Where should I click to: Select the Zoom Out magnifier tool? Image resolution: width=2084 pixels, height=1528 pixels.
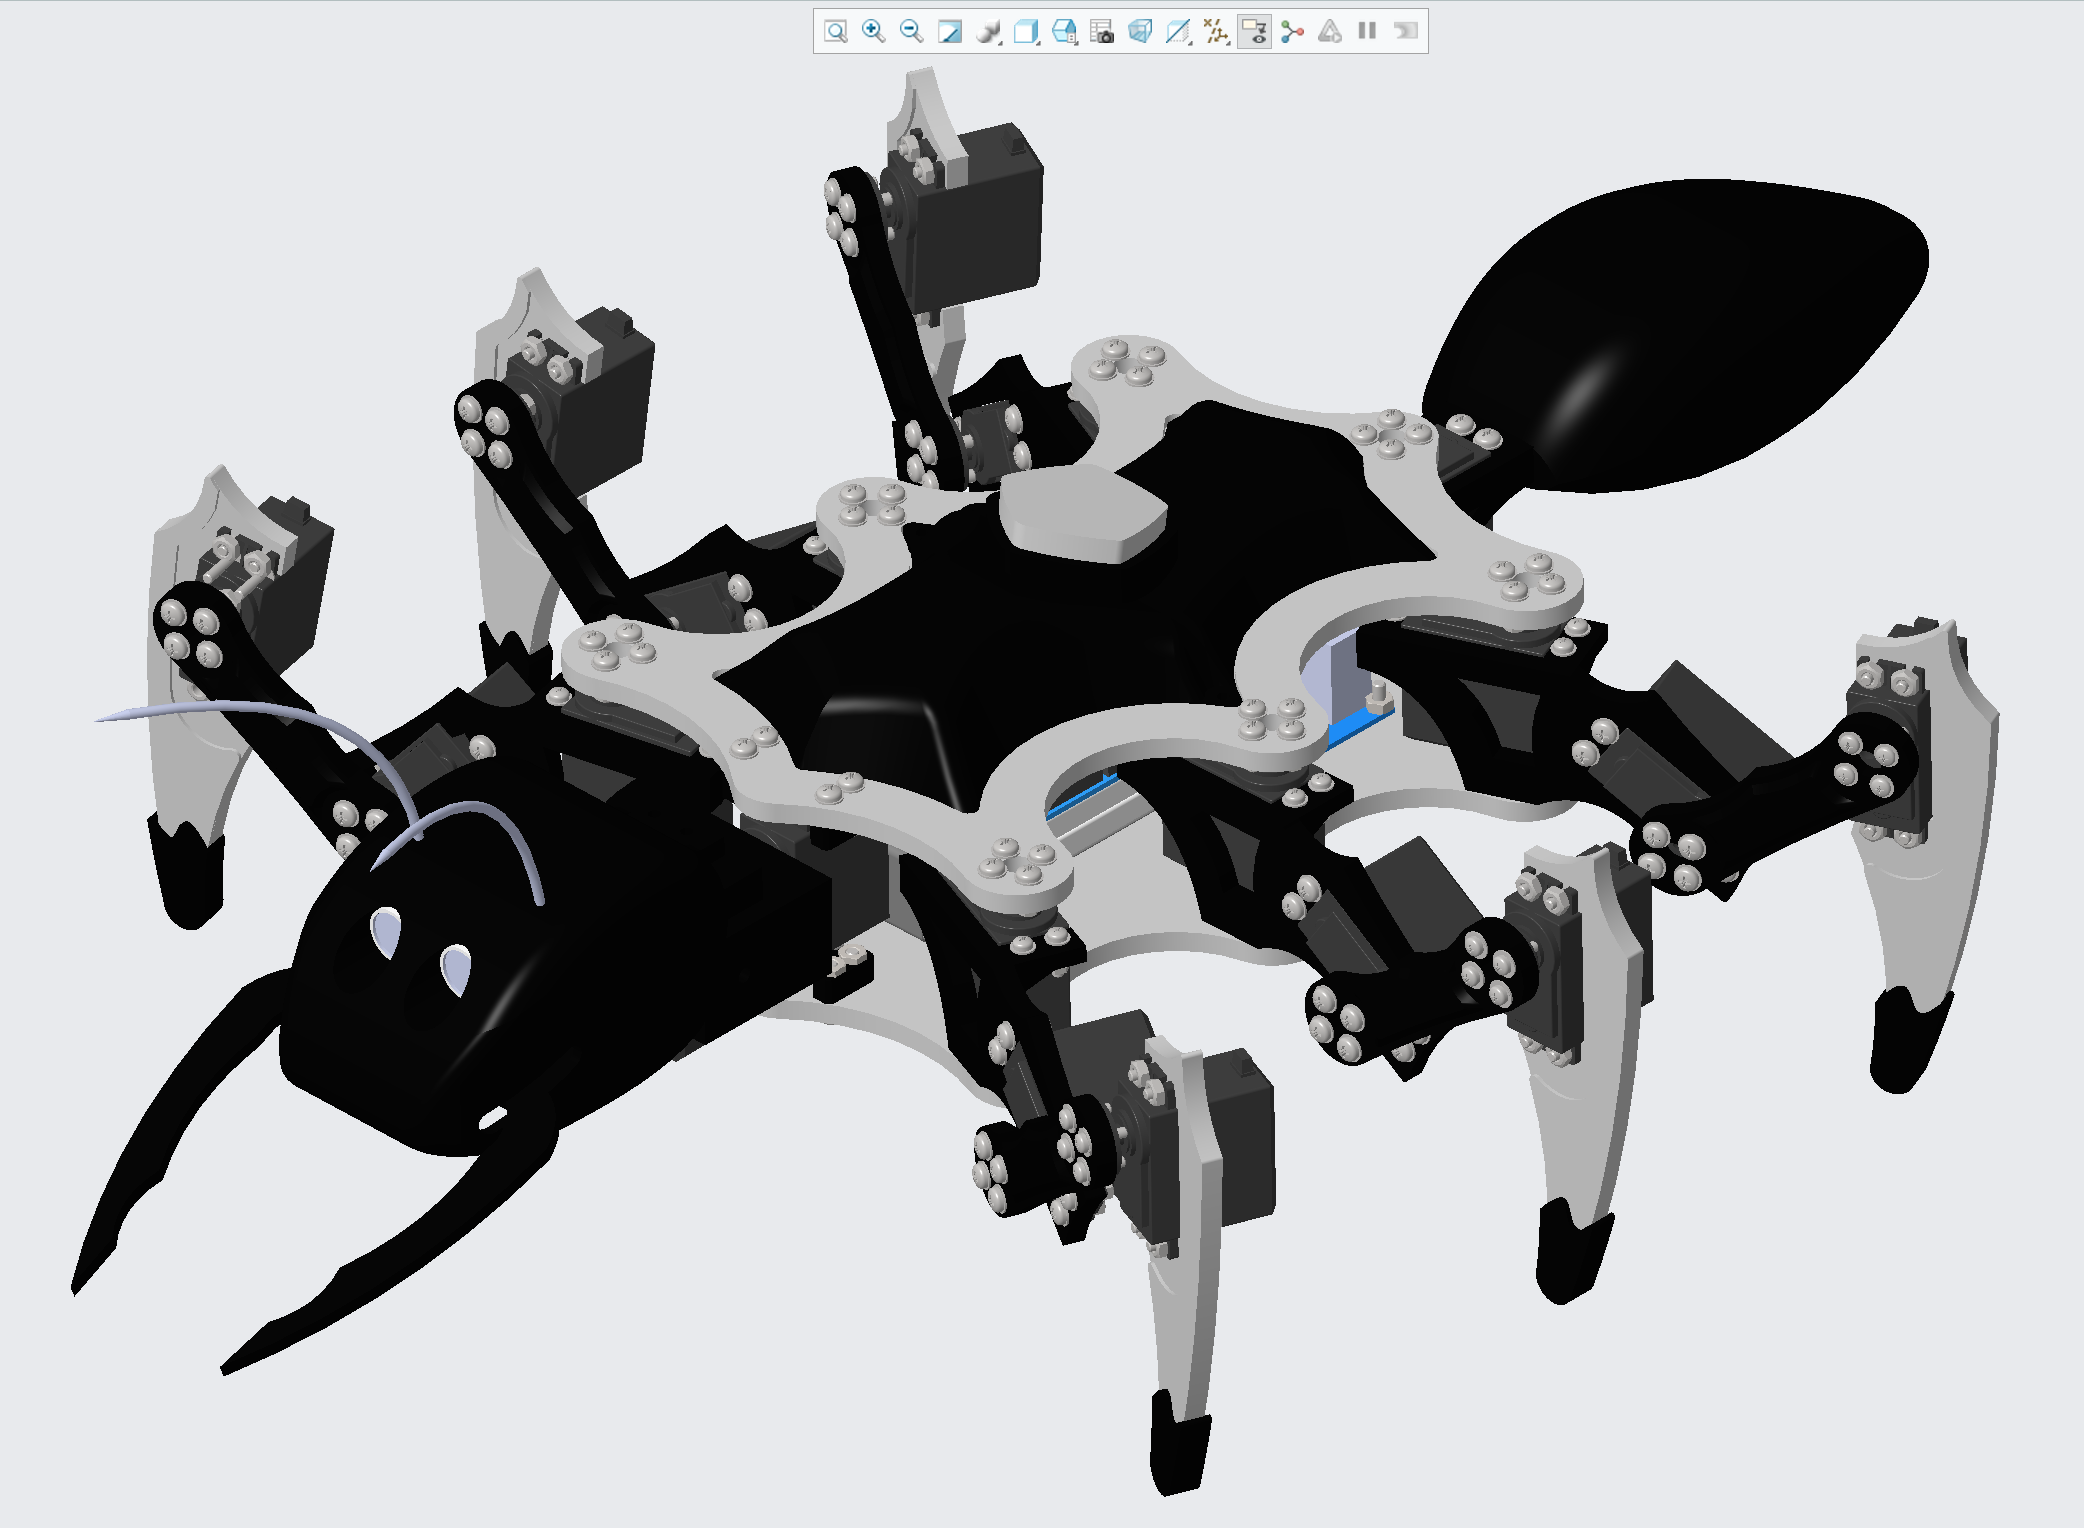pyautogui.click(x=911, y=31)
